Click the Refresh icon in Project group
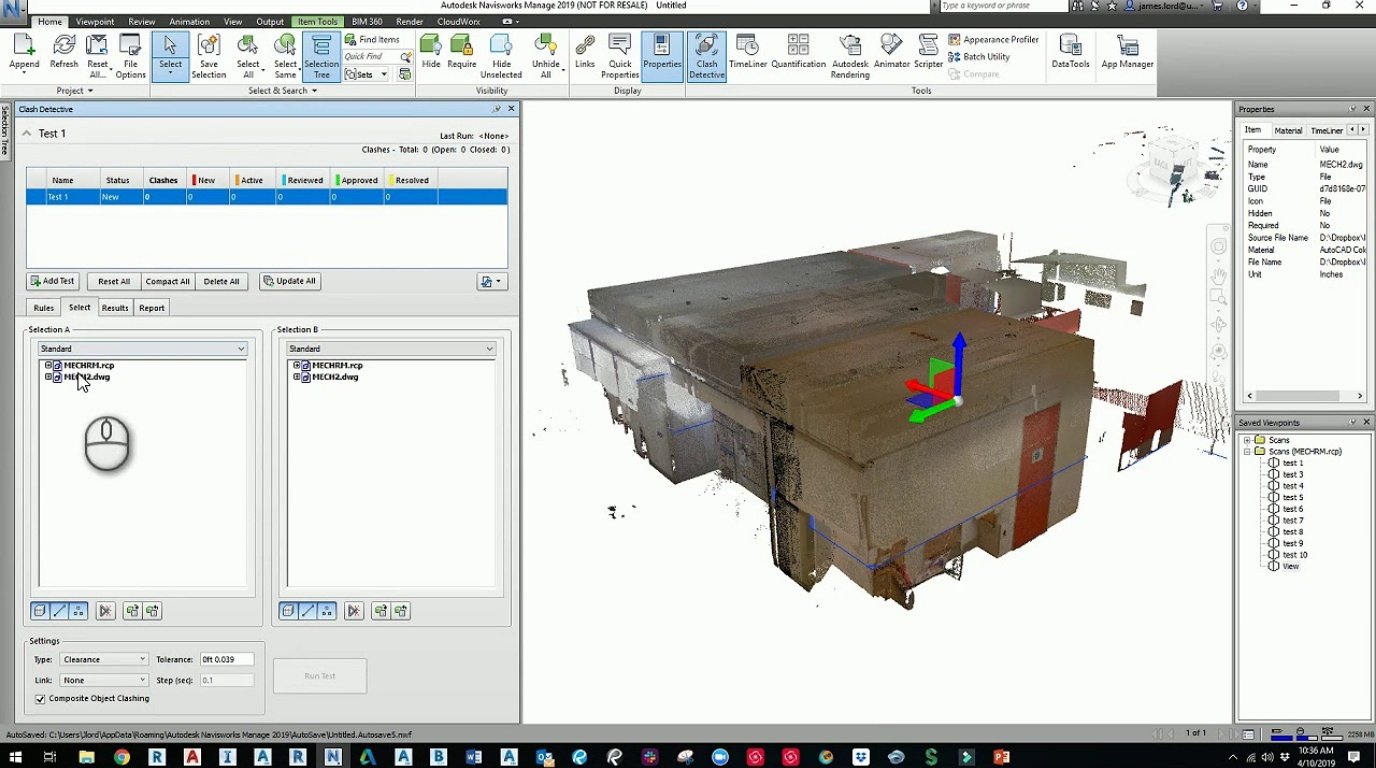 point(64,54)
